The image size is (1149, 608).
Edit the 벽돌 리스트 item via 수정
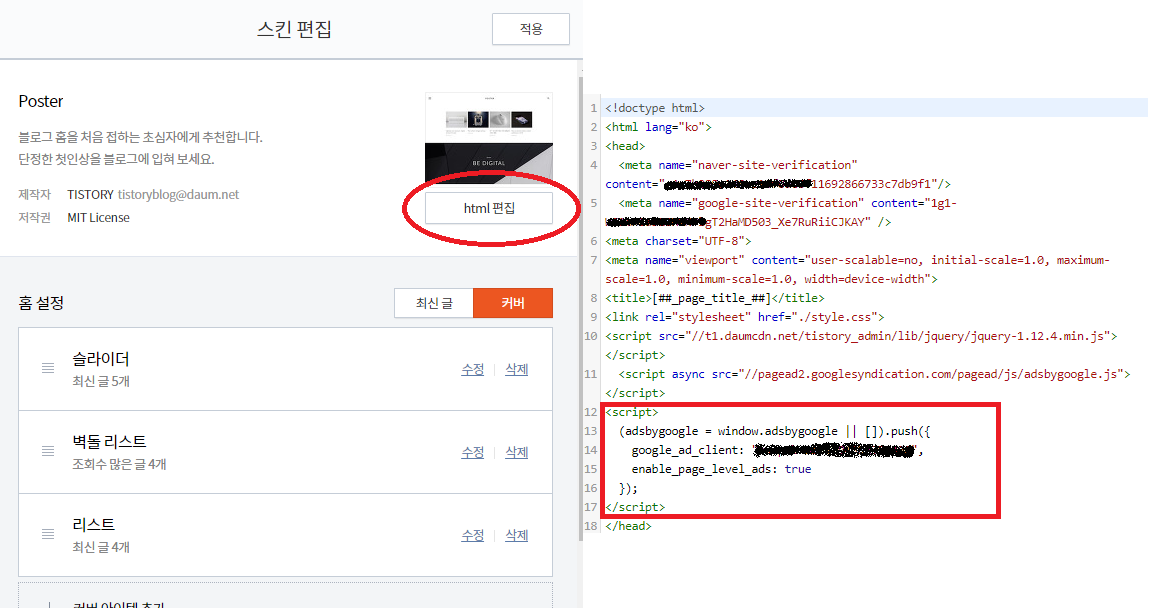point(473,453)
